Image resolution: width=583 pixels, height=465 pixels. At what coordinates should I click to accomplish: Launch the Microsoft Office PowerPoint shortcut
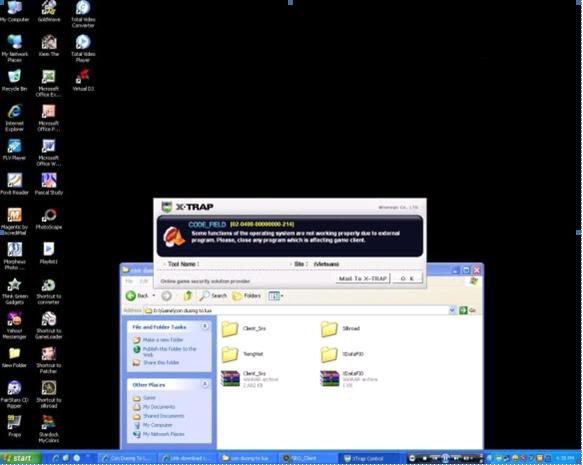click(x=48, y=118)
